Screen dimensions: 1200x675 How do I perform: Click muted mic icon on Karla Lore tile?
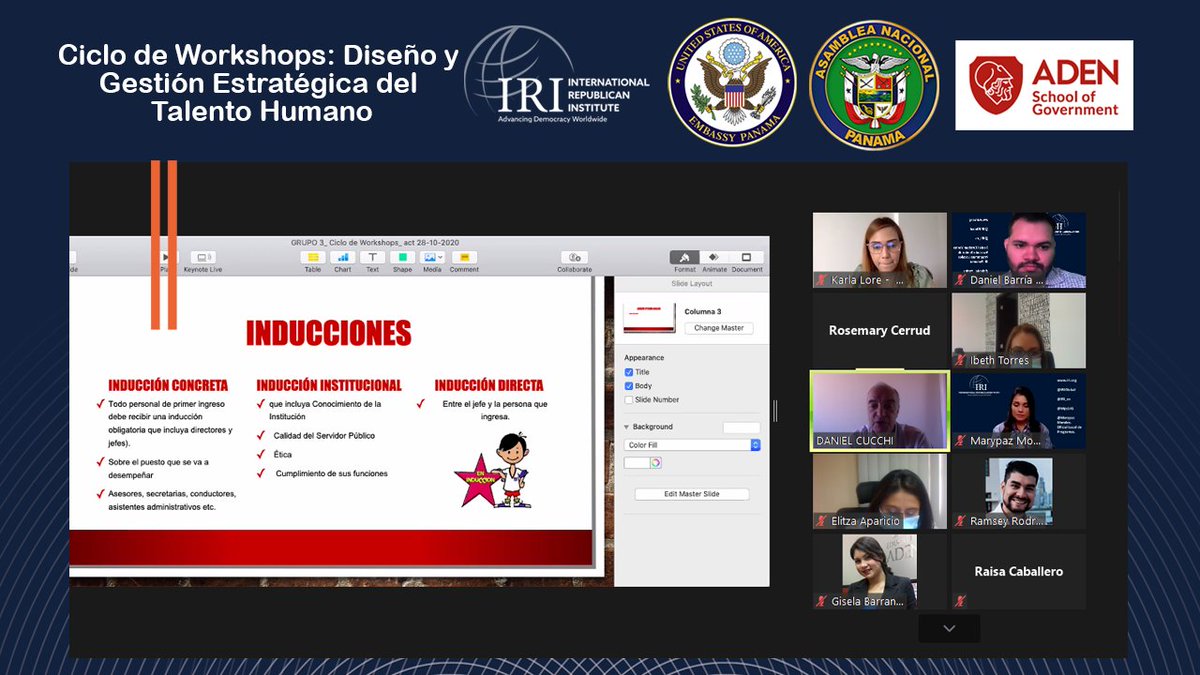822,280
